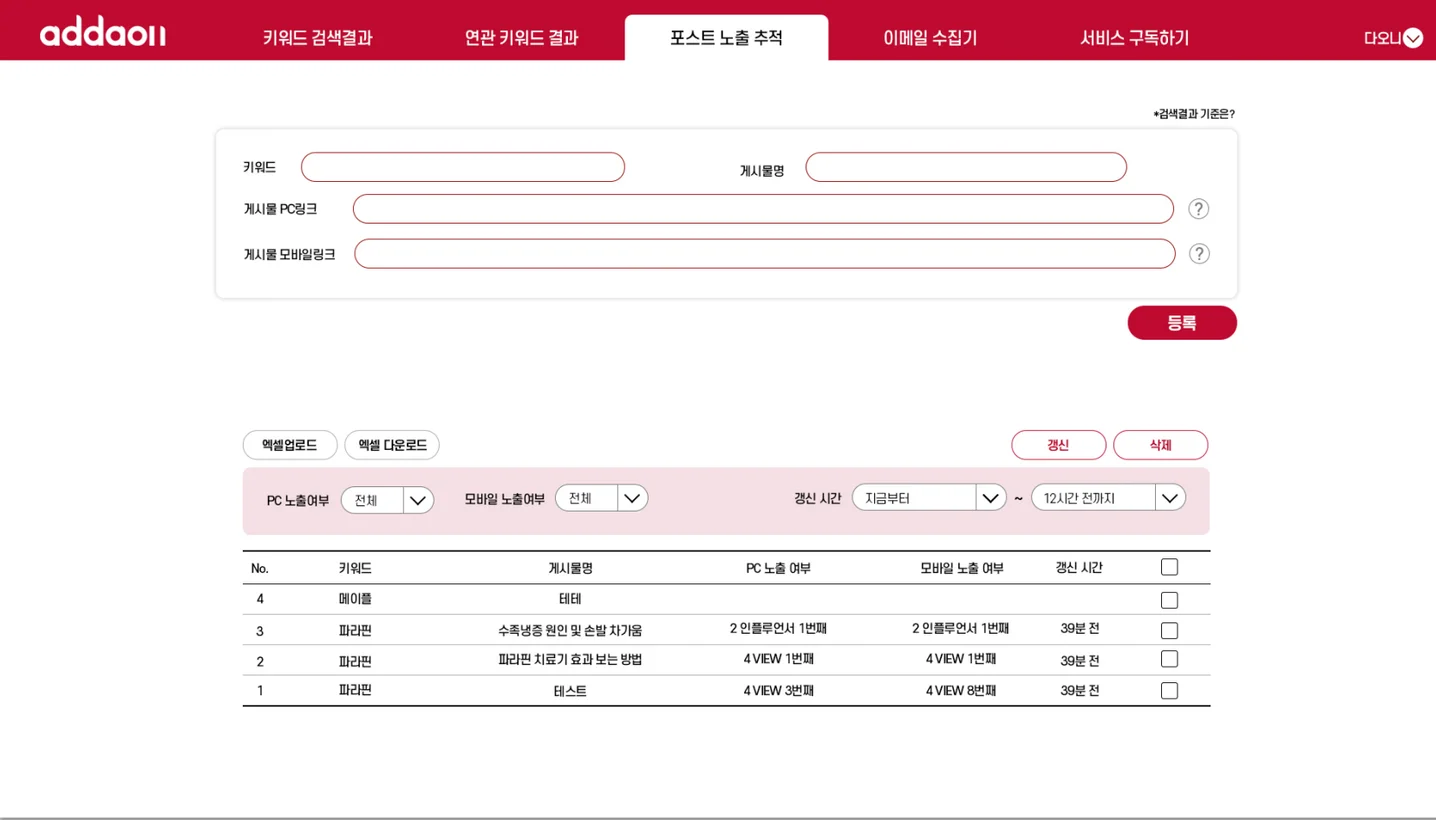Click the post title 테스트
The height and width of the screenshot is (820, 1436).
570,691
